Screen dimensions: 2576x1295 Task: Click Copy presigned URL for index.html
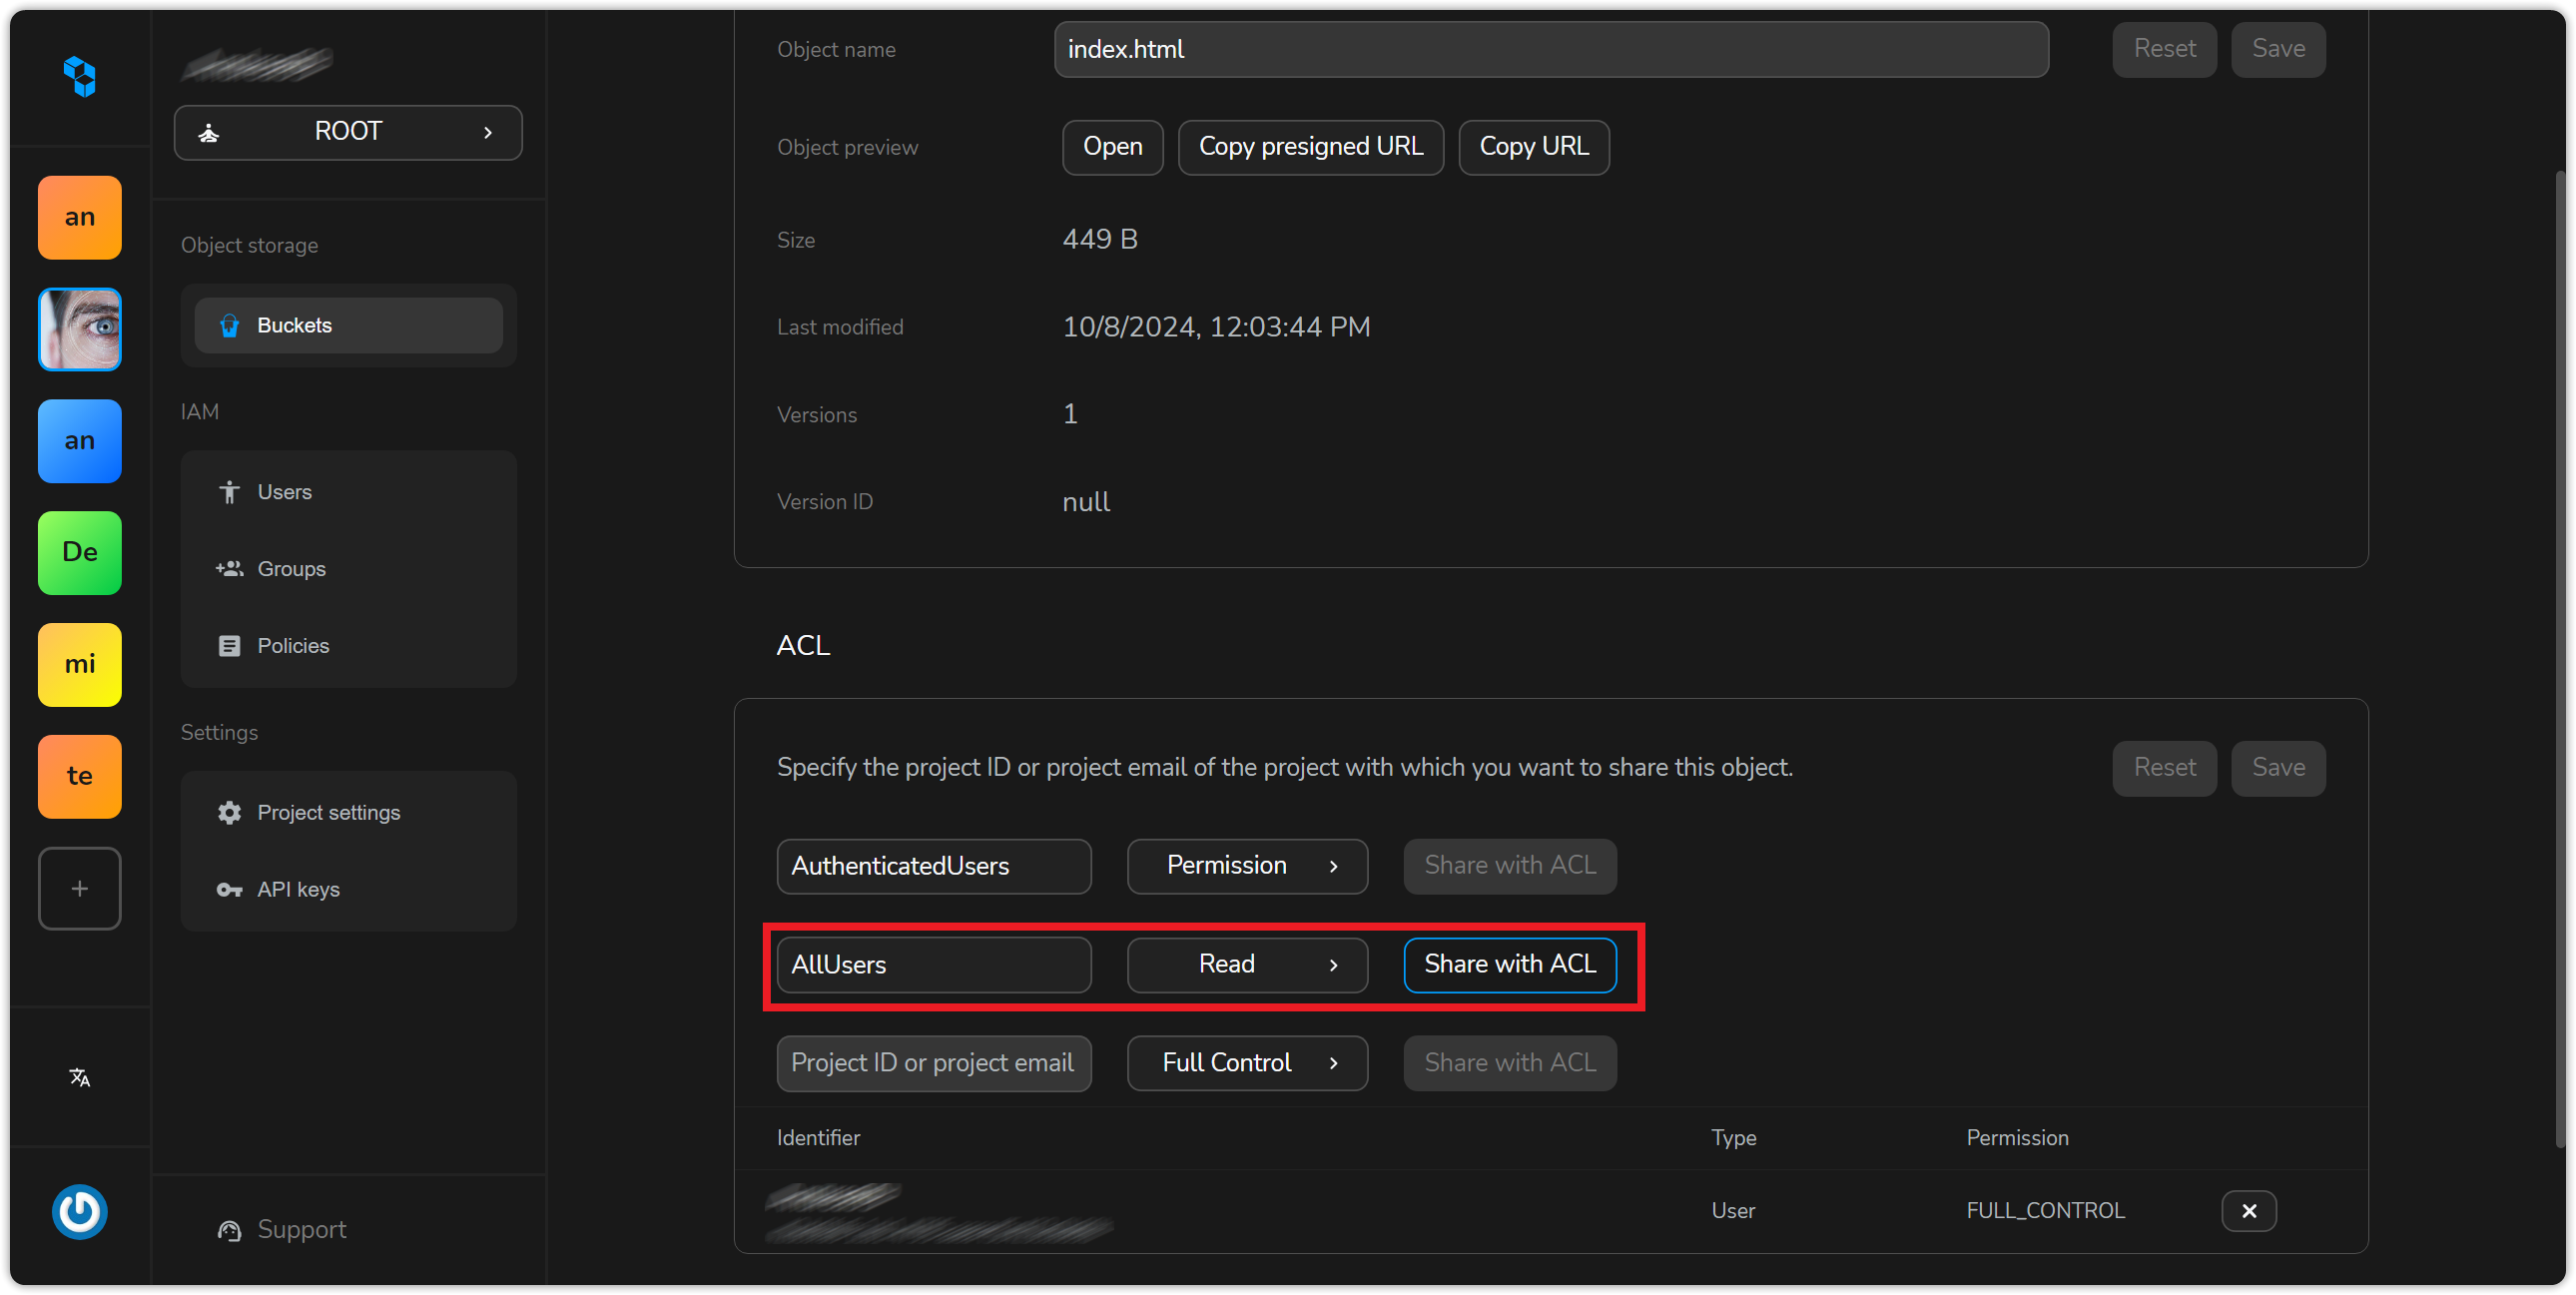point(1310,147)
